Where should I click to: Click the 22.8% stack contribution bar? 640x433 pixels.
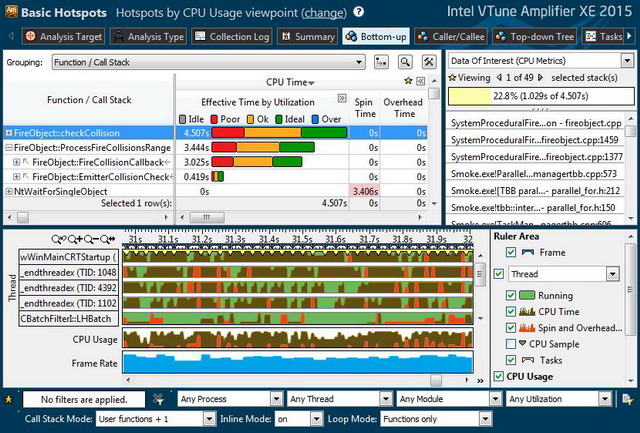[x=541, y=96]
